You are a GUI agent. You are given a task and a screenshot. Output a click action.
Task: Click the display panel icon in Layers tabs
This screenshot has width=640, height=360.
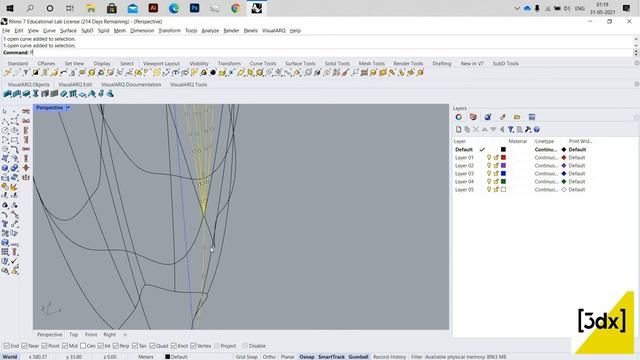[532, 117]
